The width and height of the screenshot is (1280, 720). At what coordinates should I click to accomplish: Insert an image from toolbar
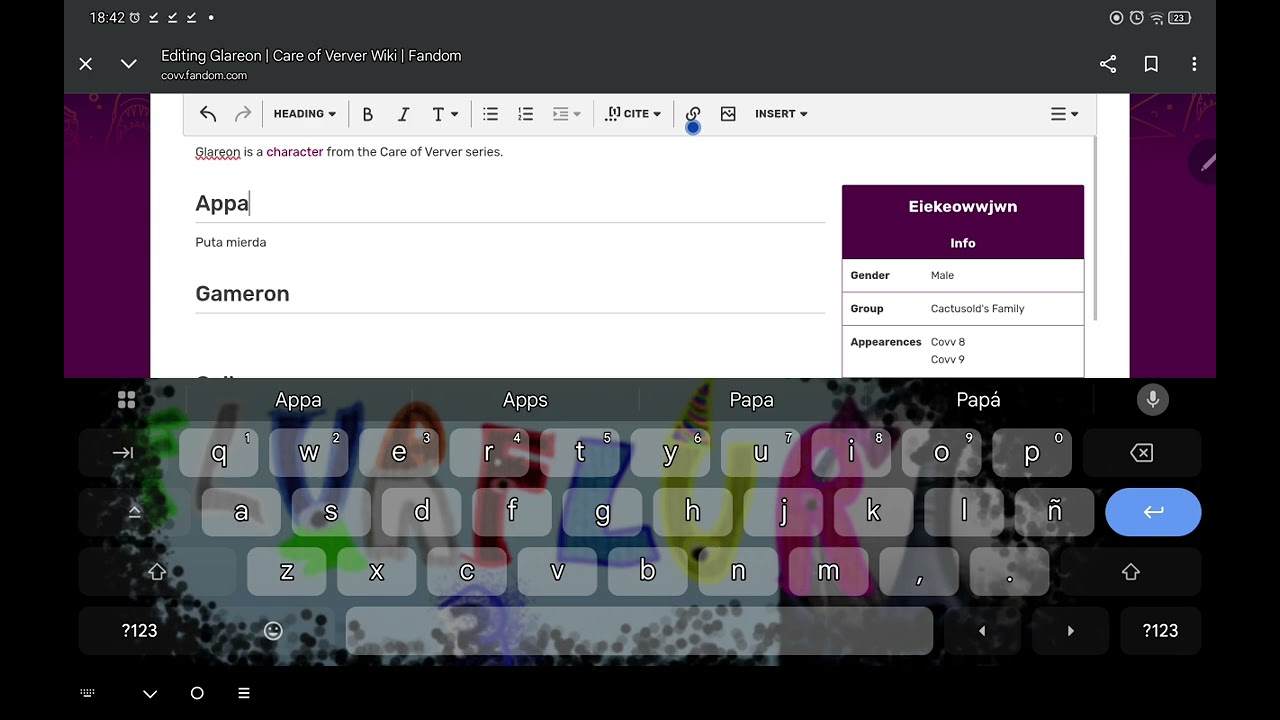point(728,114)
